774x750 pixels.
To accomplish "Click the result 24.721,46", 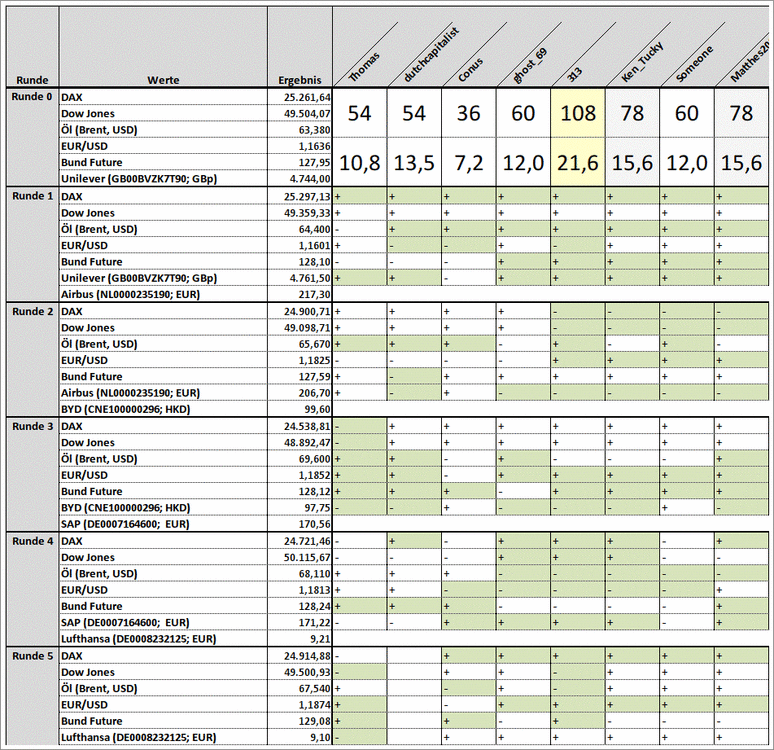I will [x=307, y=541].
